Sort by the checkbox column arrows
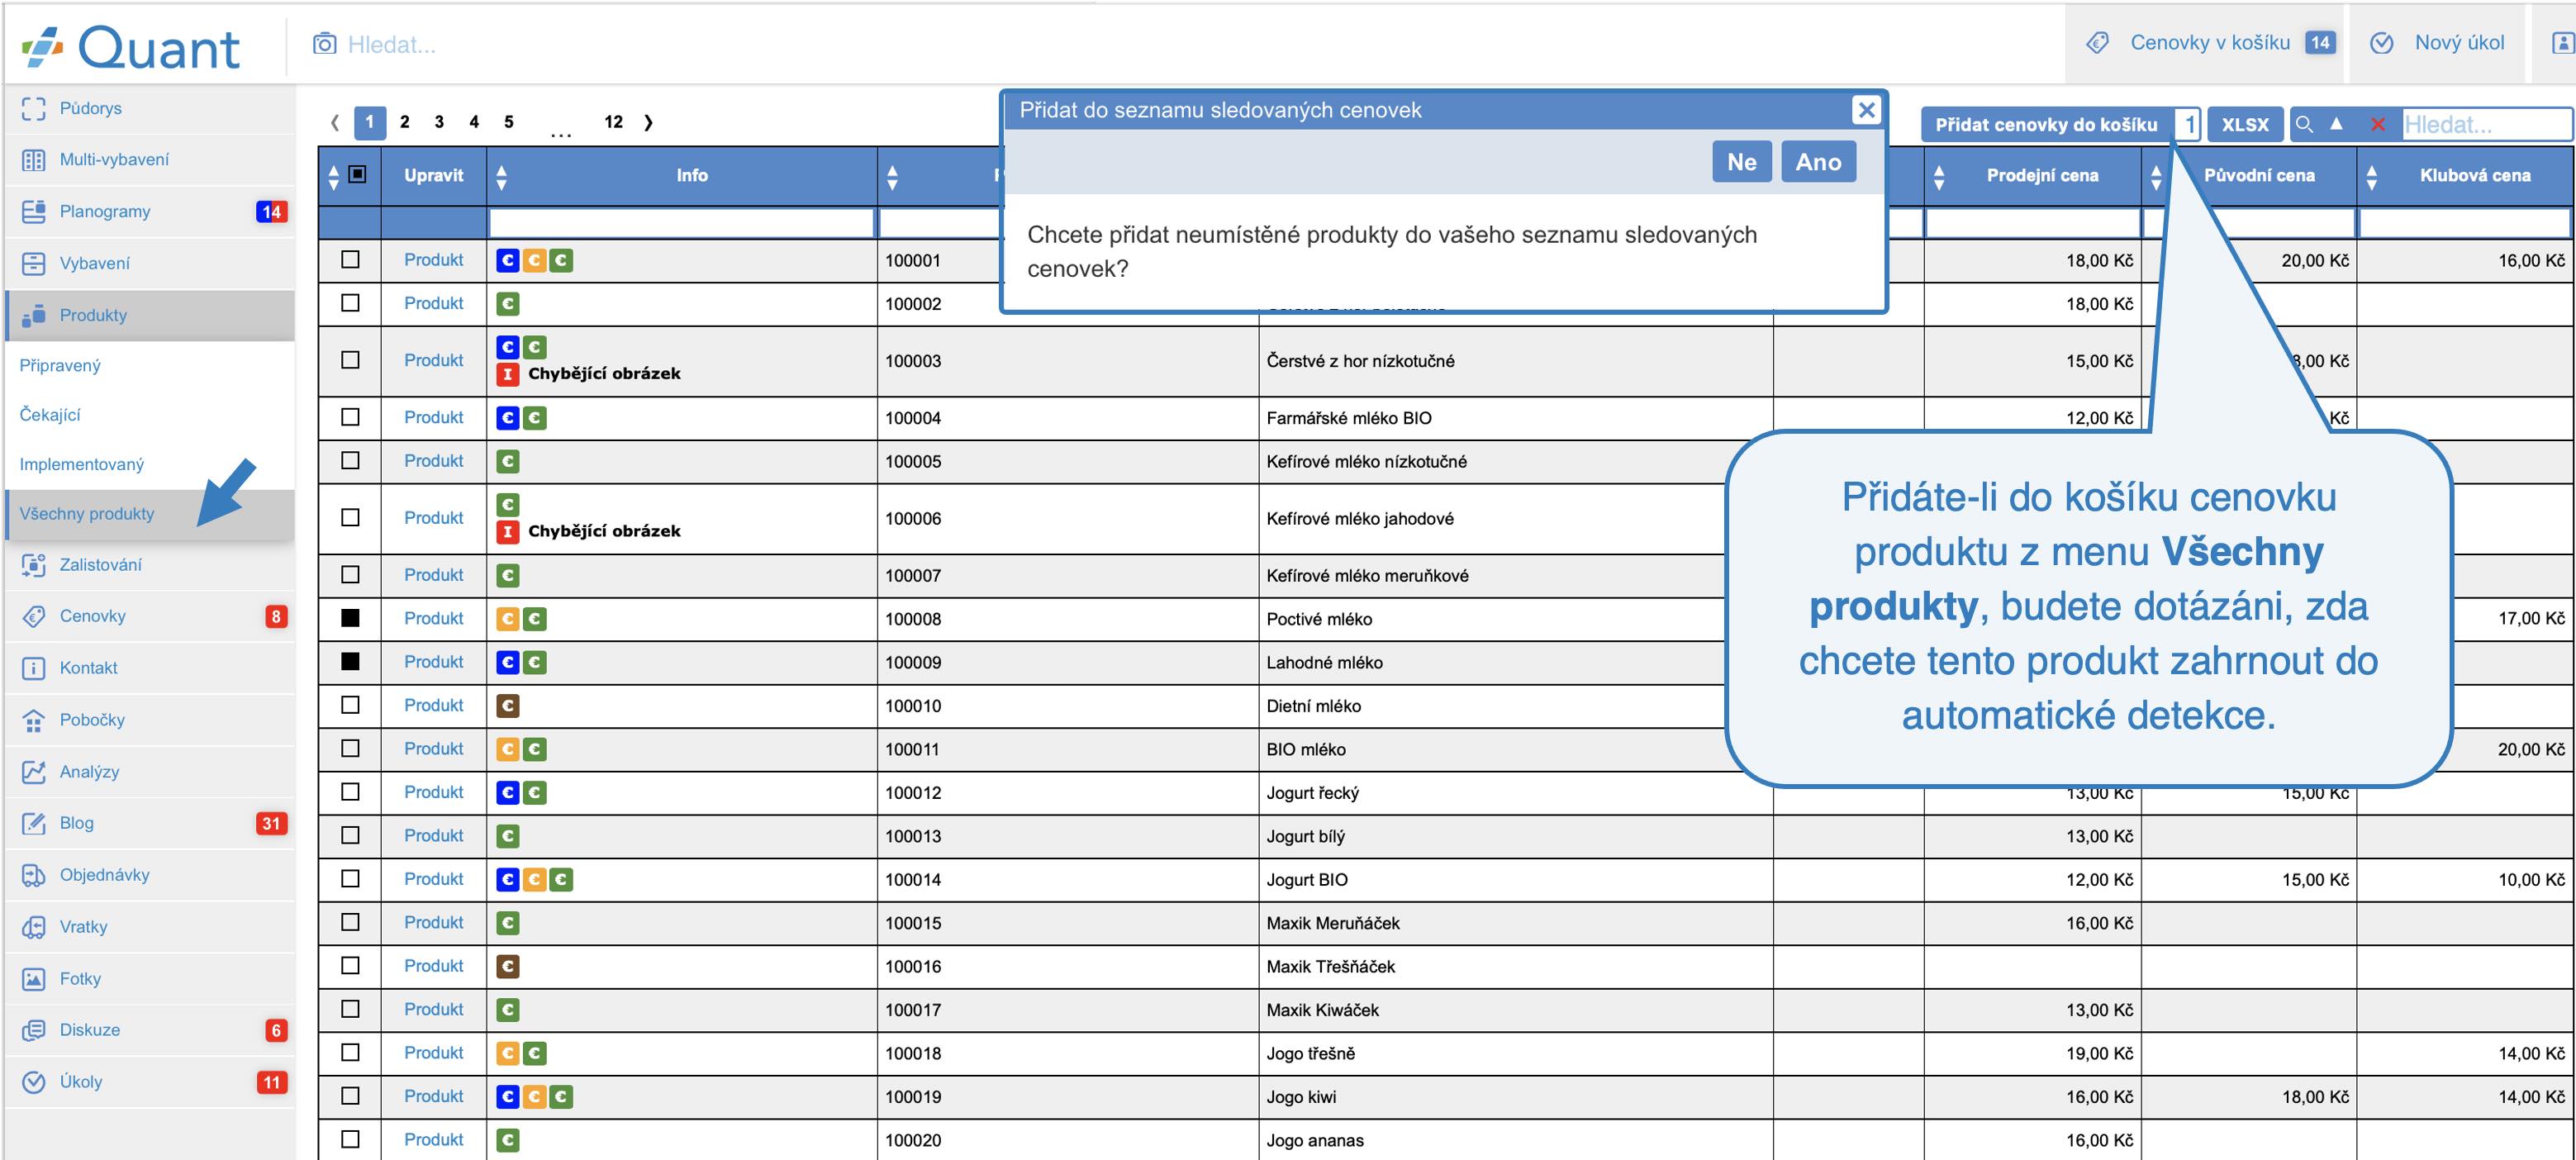2576x1160 pixels. click(x=334, y=177)
